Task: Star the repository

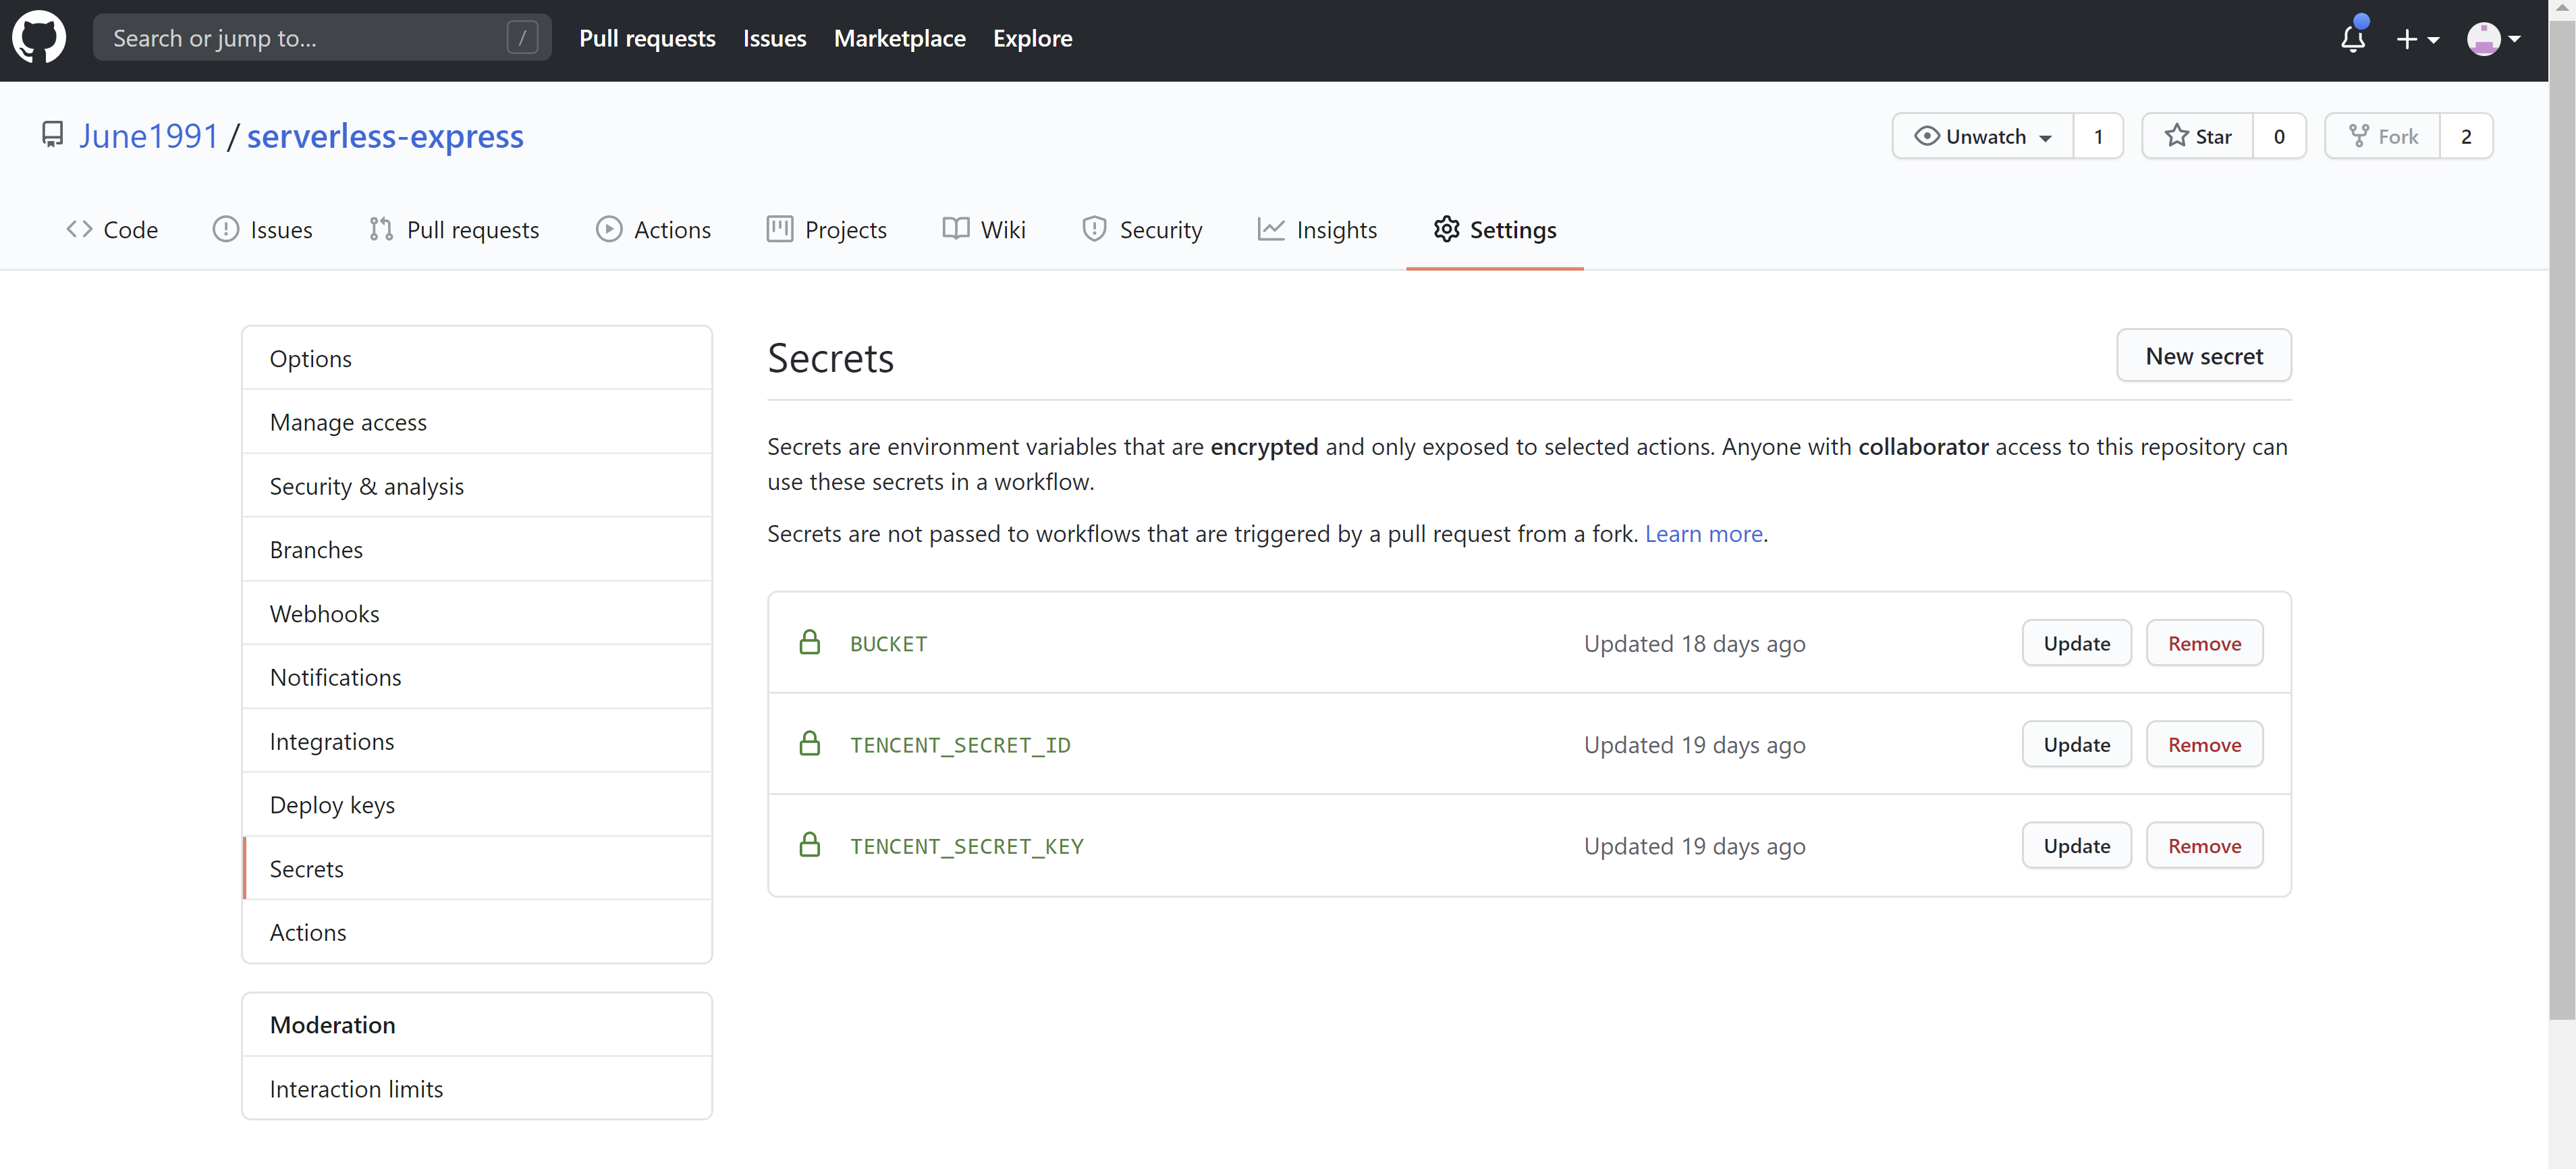Action: 2197,136
